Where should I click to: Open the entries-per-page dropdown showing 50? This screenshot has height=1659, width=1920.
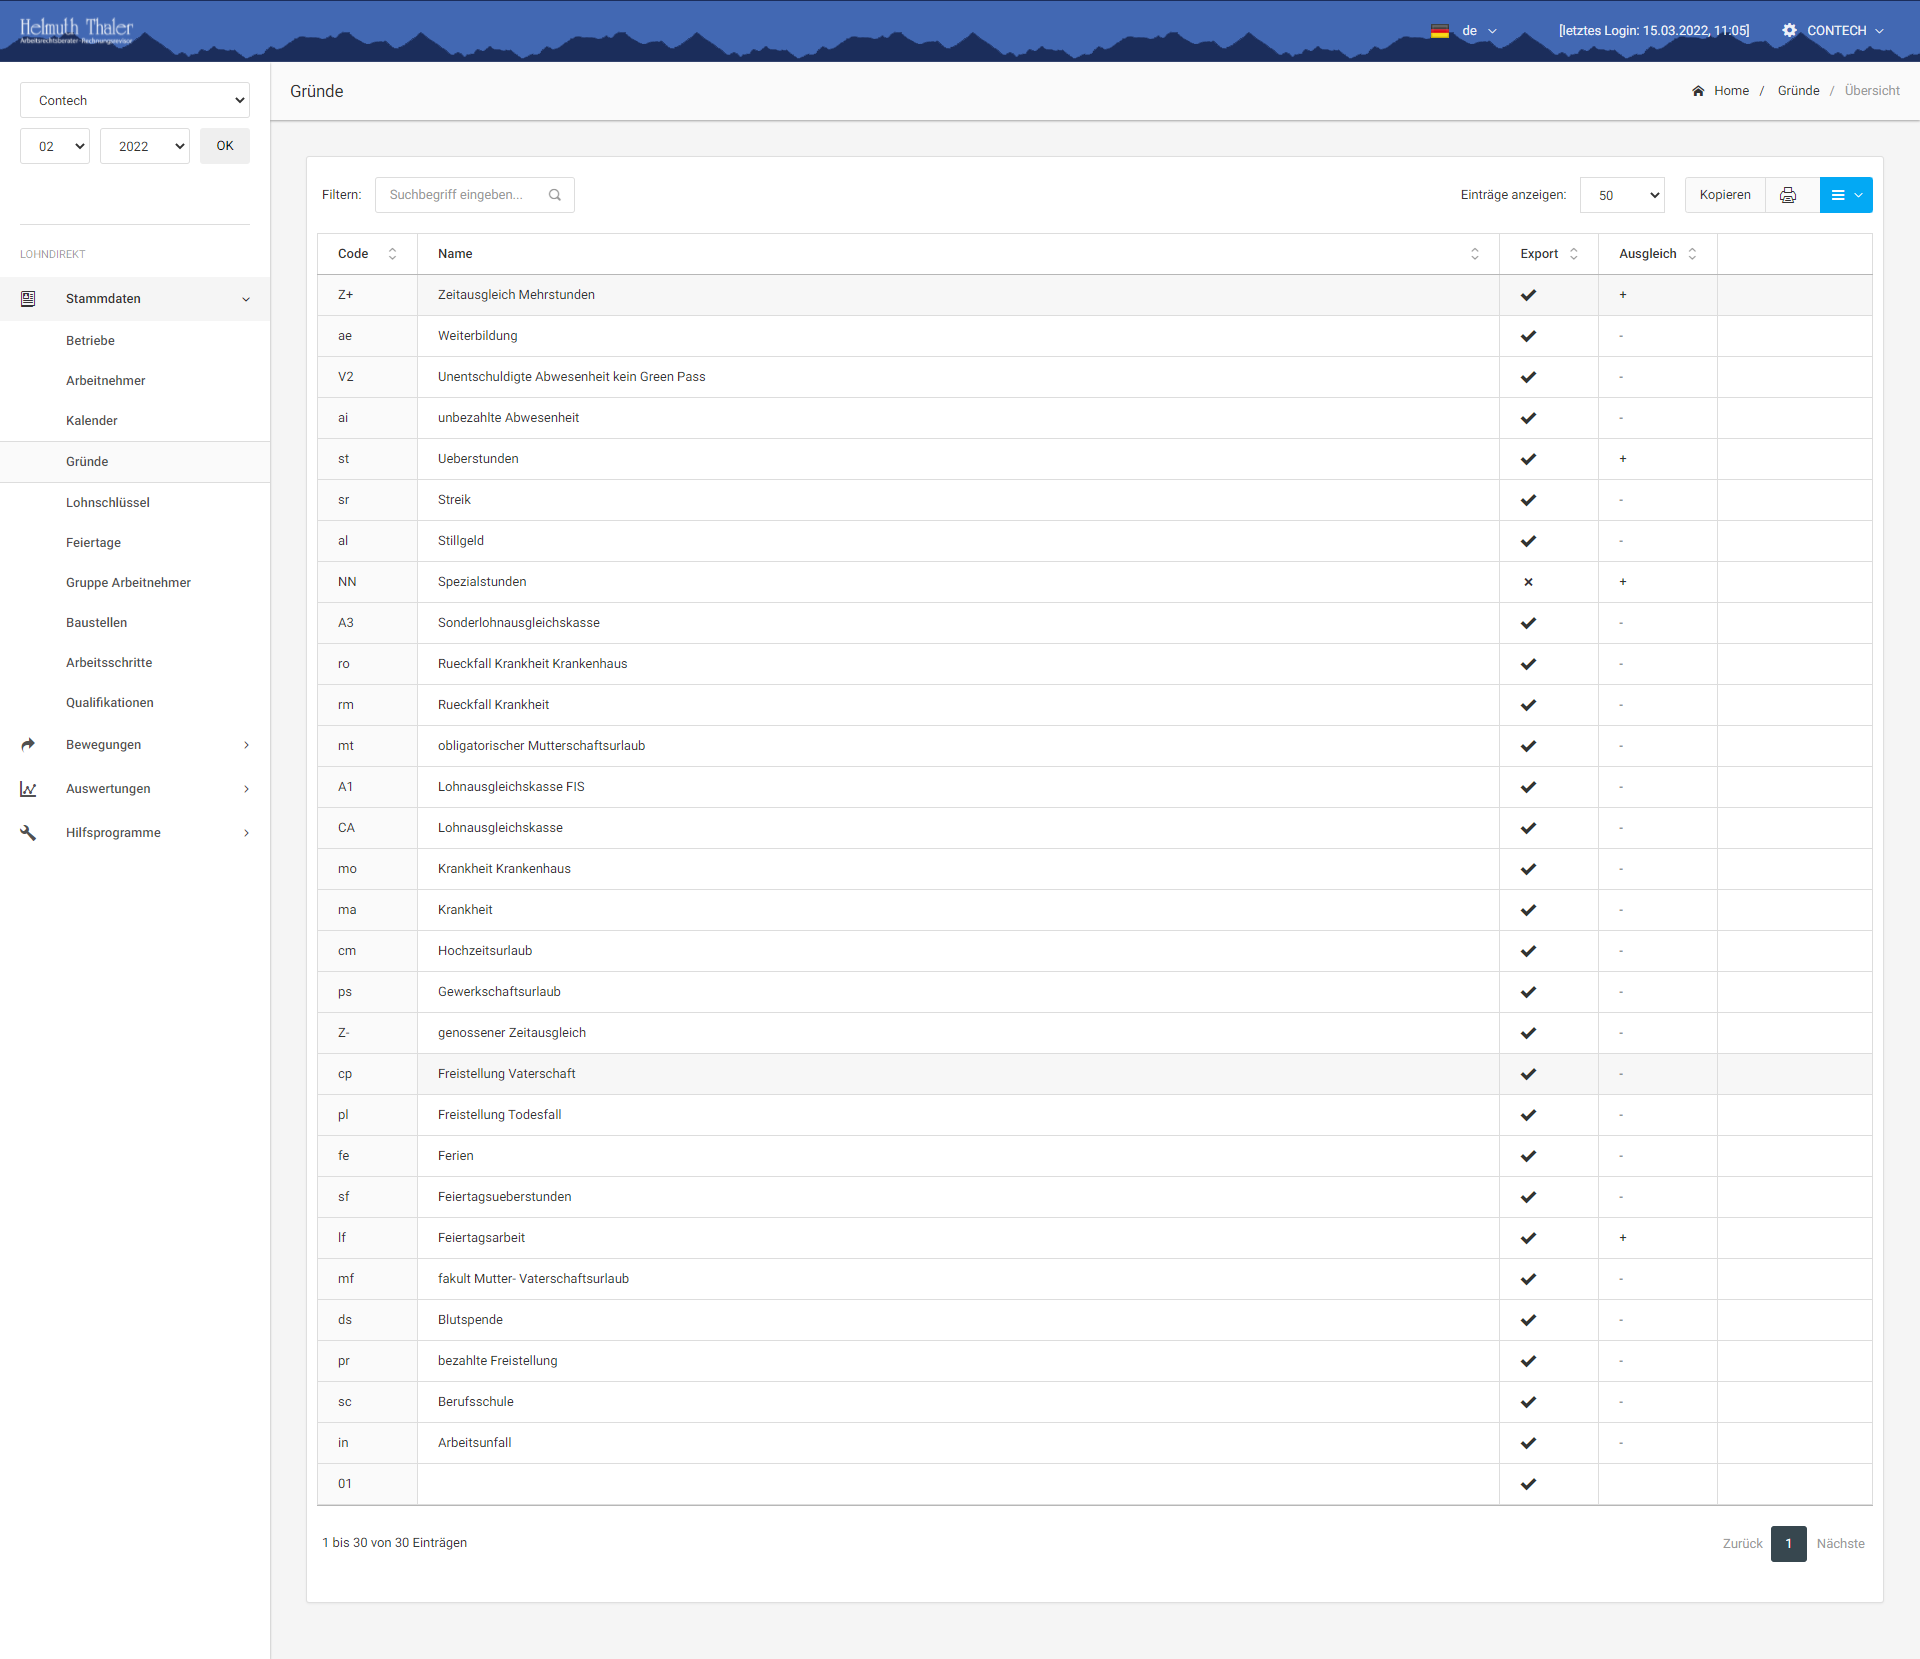click(x=1621, y=195)
